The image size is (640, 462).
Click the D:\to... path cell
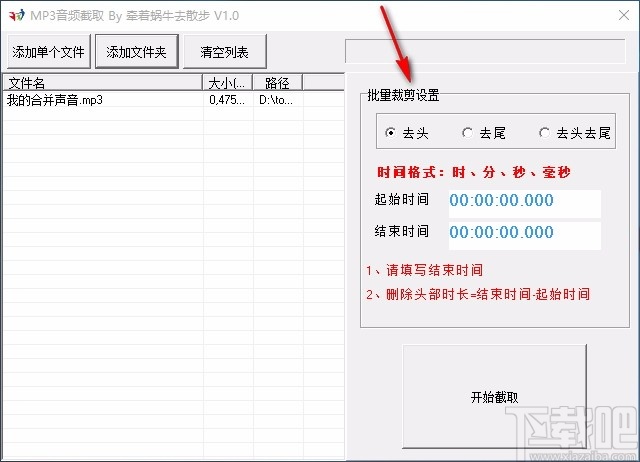[x=276, y=100]
